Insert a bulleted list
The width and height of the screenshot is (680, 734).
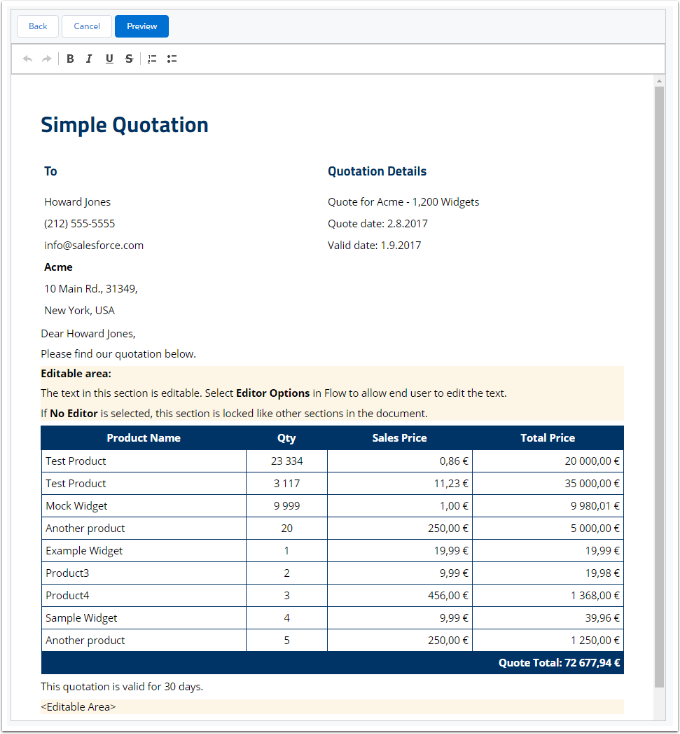click(172, 59)
